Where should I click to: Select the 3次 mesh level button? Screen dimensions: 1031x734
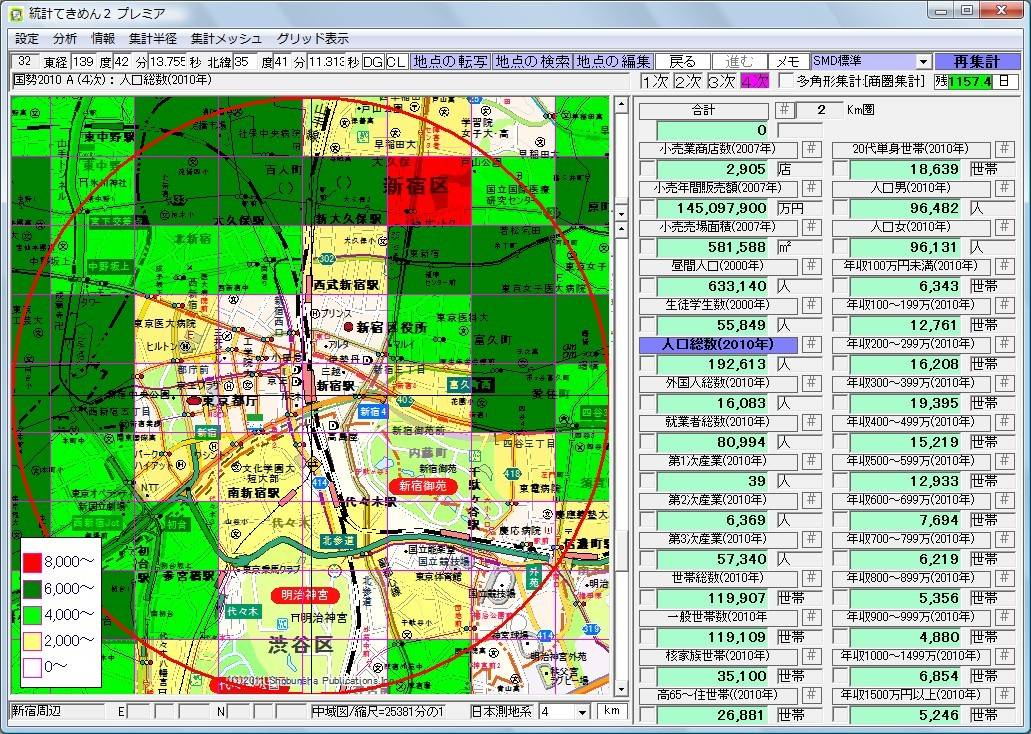pos(720,81)
